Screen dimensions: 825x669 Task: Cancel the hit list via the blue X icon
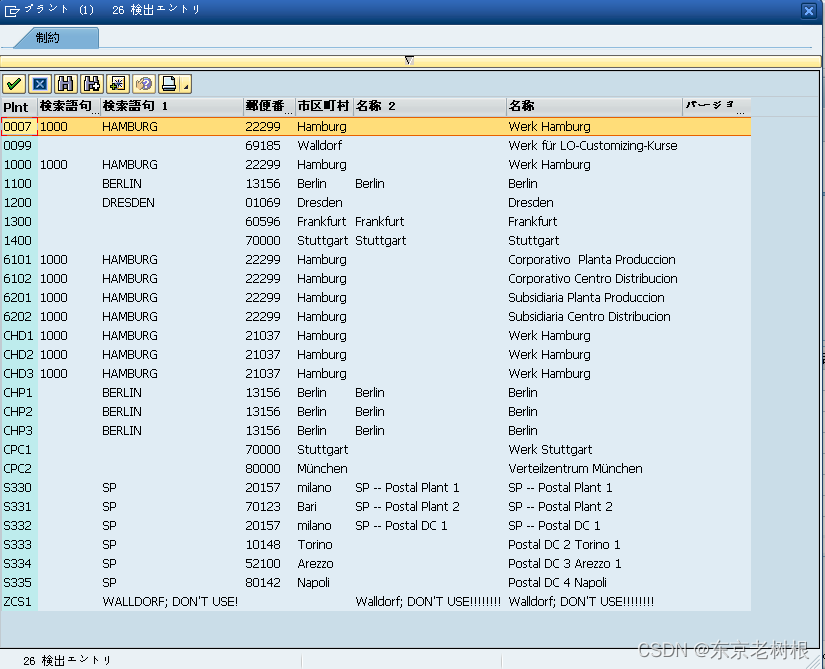39,83
